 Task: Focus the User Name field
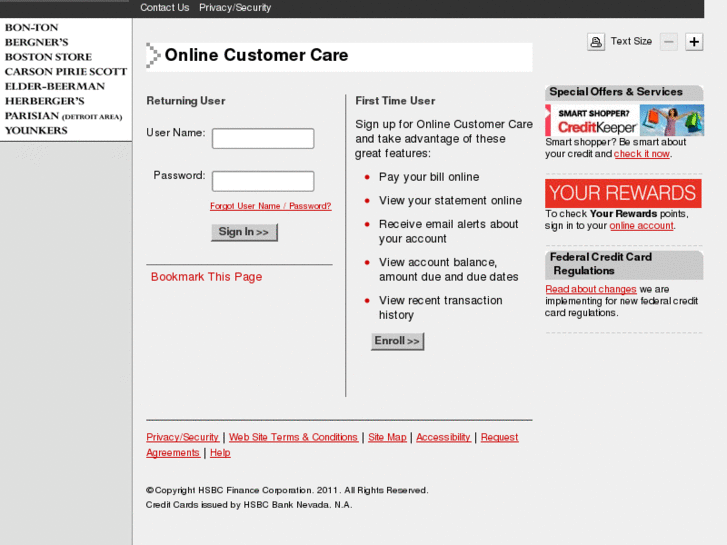click(x=263, y=139)
